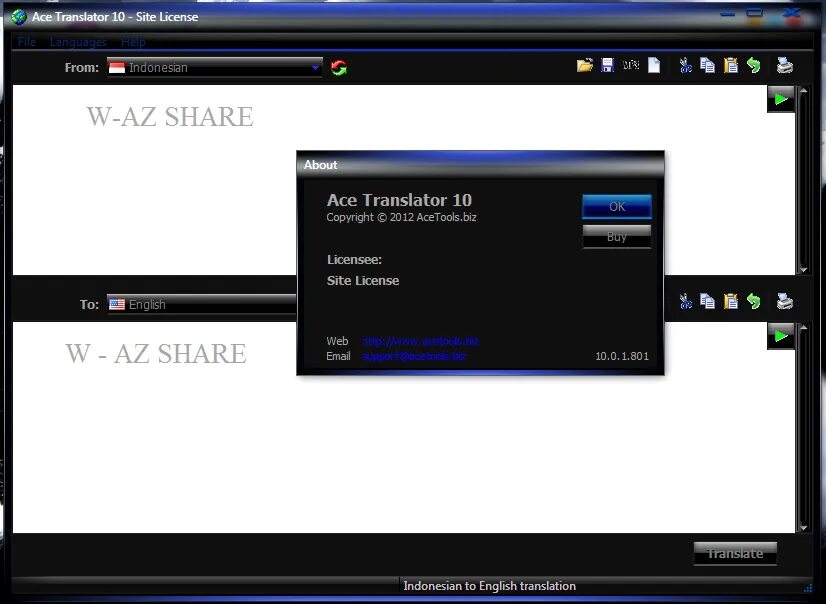Paste into source pane via top clipboard icon
The width and height of the screenshot is (826, 604).
click(731, 66)
